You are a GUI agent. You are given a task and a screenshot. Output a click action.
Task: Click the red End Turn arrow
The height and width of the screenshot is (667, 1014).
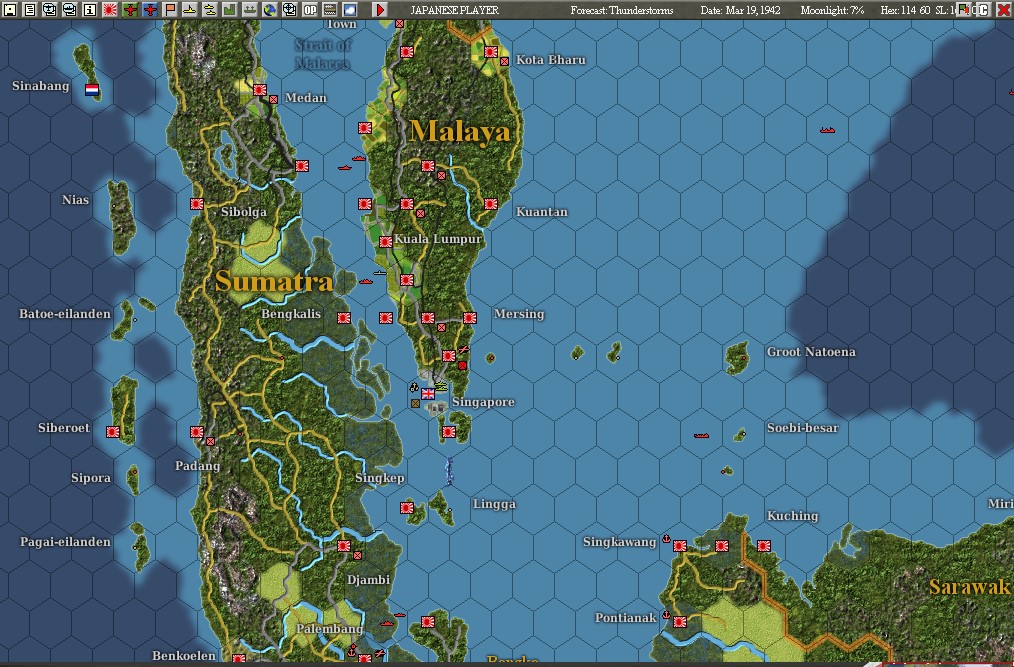[380, 10]
